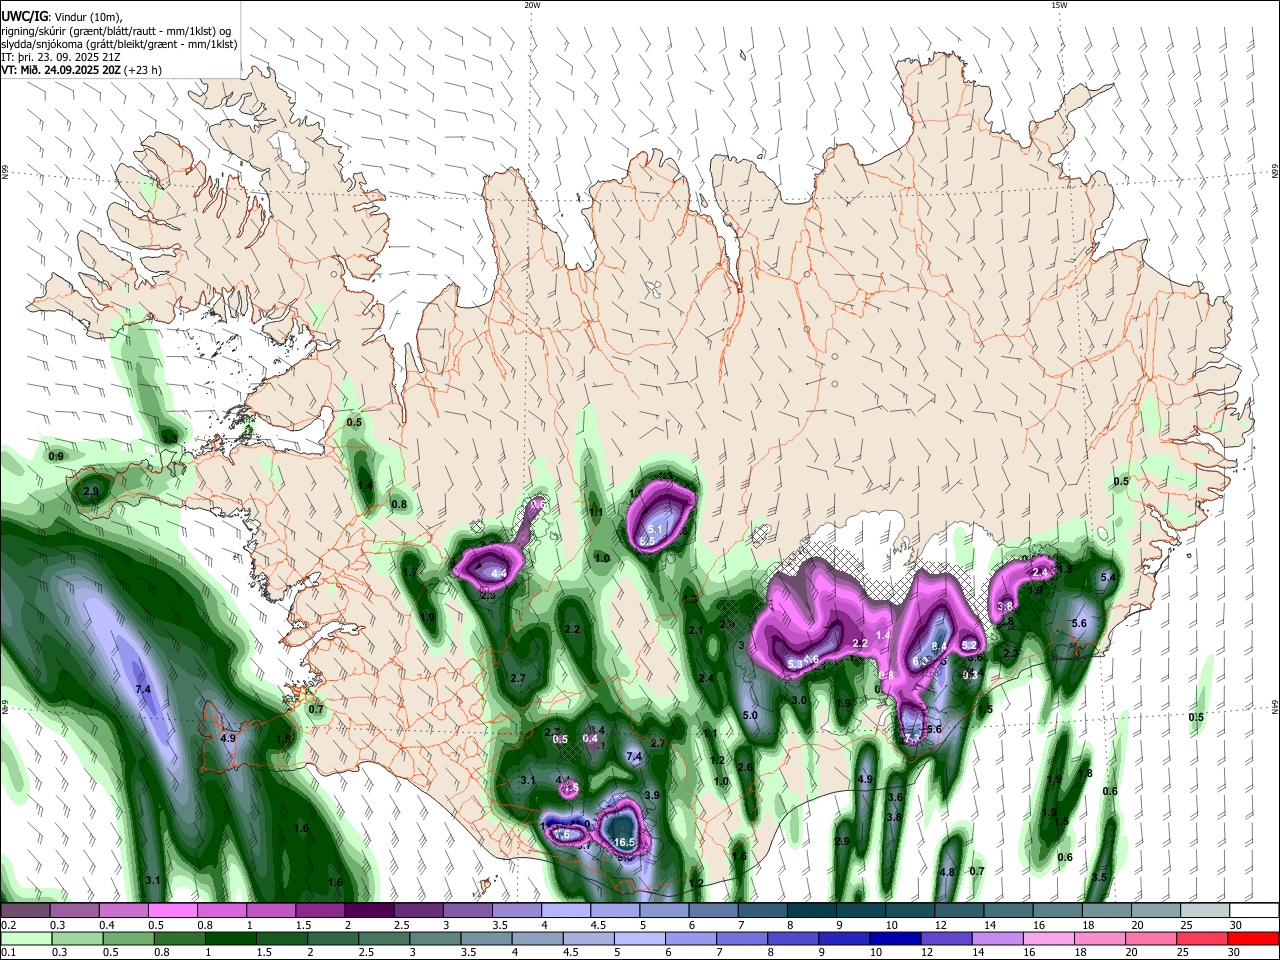The image size is (1280, 960).
Task: Click the 5.2 value in the pink area
Action: pos(968,646)
